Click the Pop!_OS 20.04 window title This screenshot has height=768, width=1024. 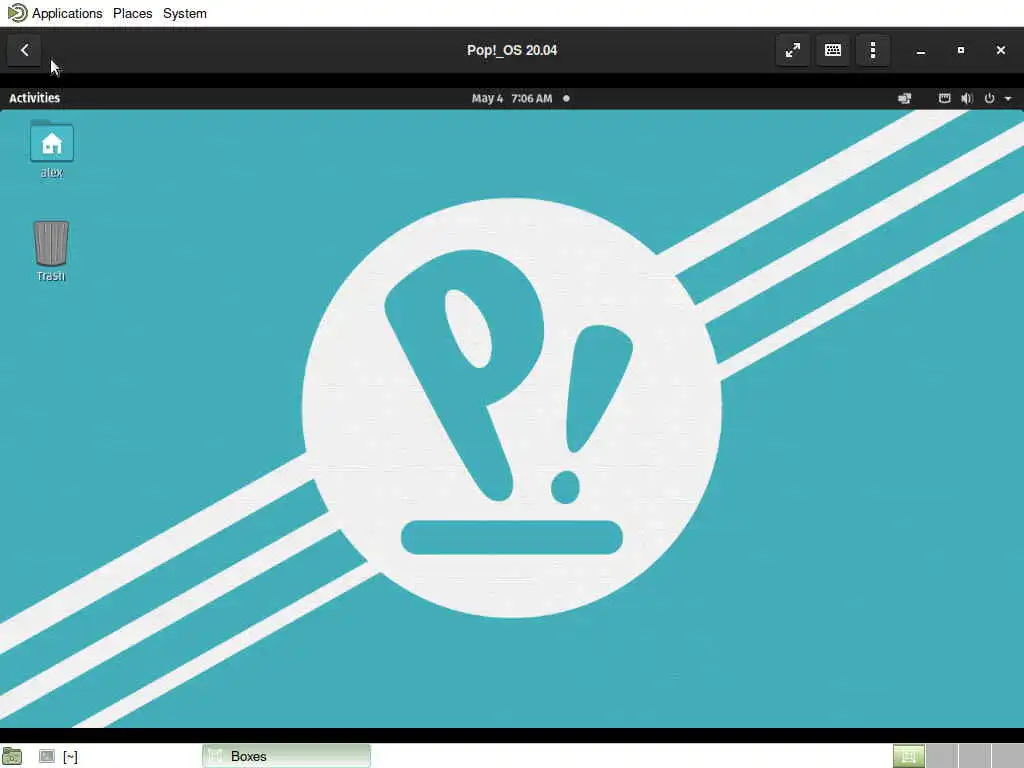click(x=512, y=50)
